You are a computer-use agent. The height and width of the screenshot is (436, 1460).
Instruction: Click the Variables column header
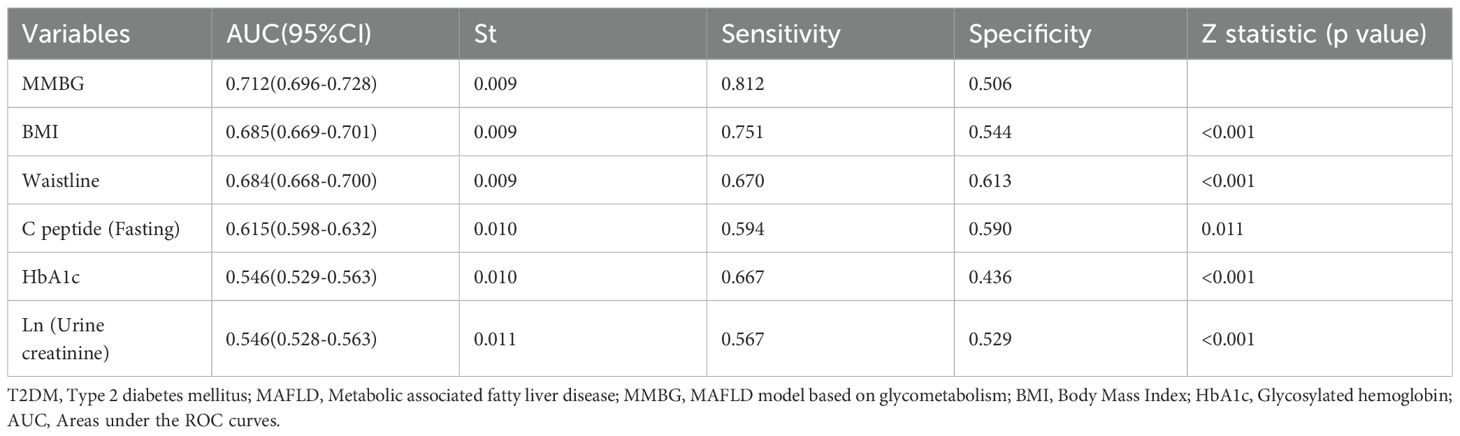pos(77,34)
